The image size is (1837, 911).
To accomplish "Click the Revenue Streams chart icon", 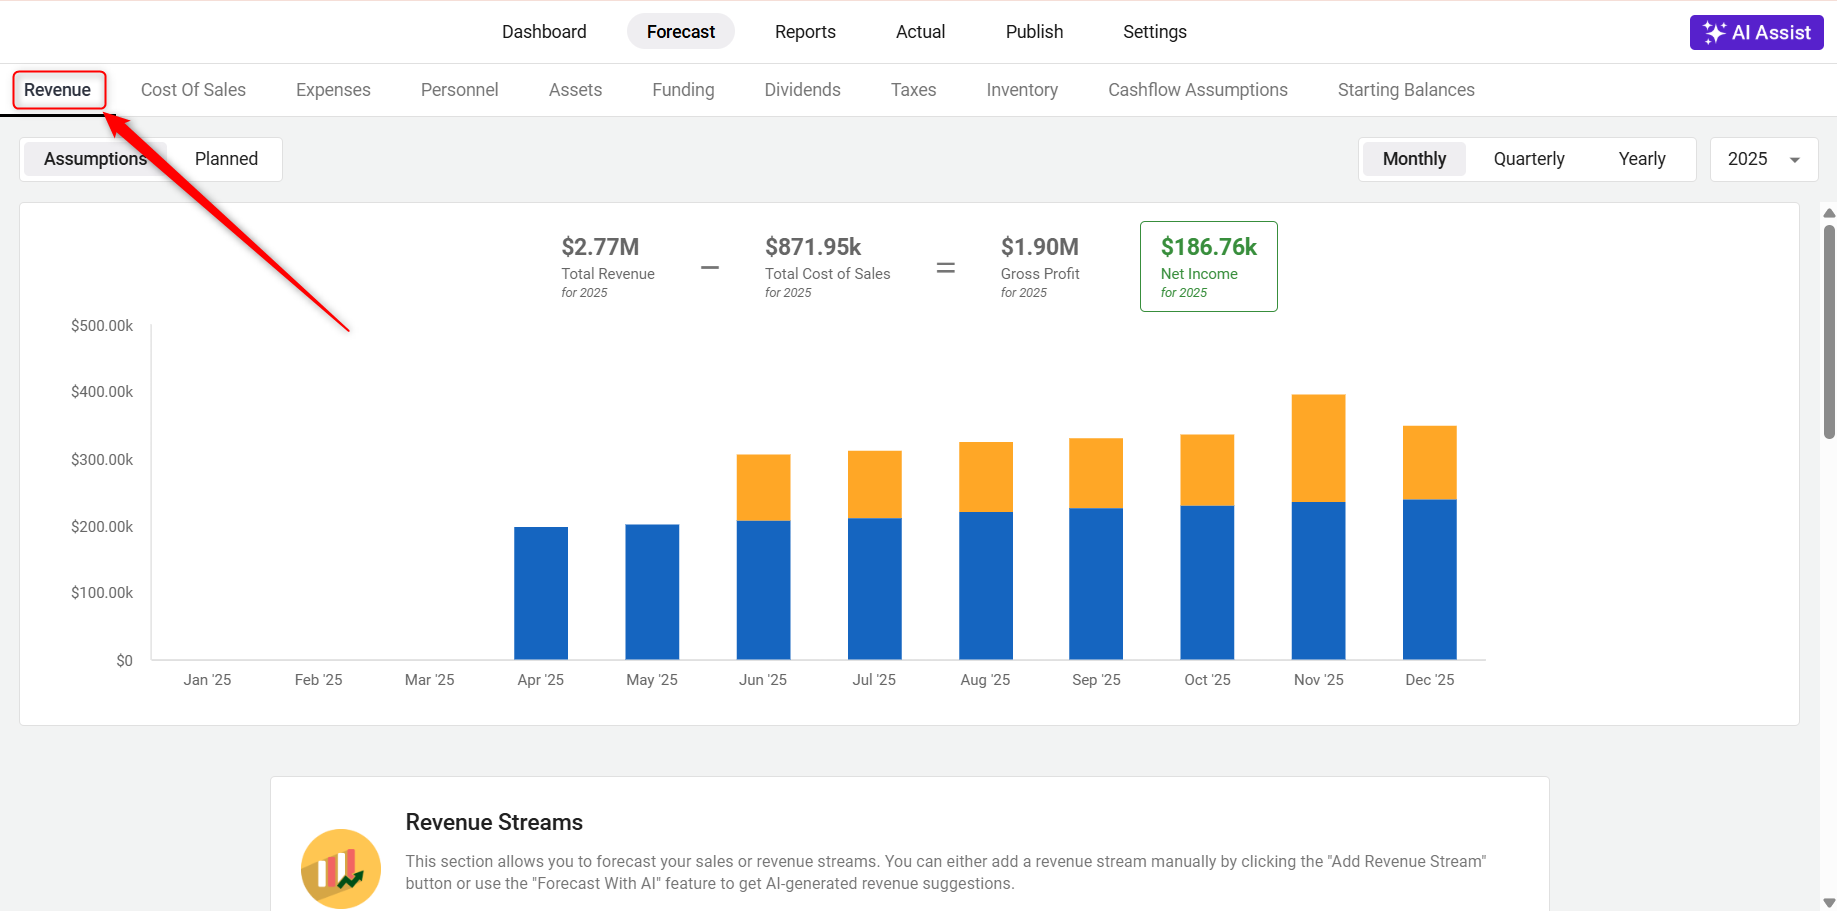I will coord(340,868).
